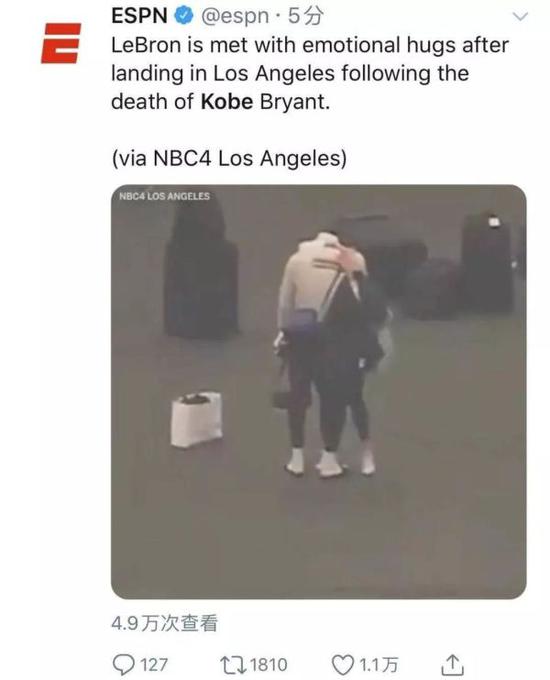Open the ESPN account name

[139, 16]
